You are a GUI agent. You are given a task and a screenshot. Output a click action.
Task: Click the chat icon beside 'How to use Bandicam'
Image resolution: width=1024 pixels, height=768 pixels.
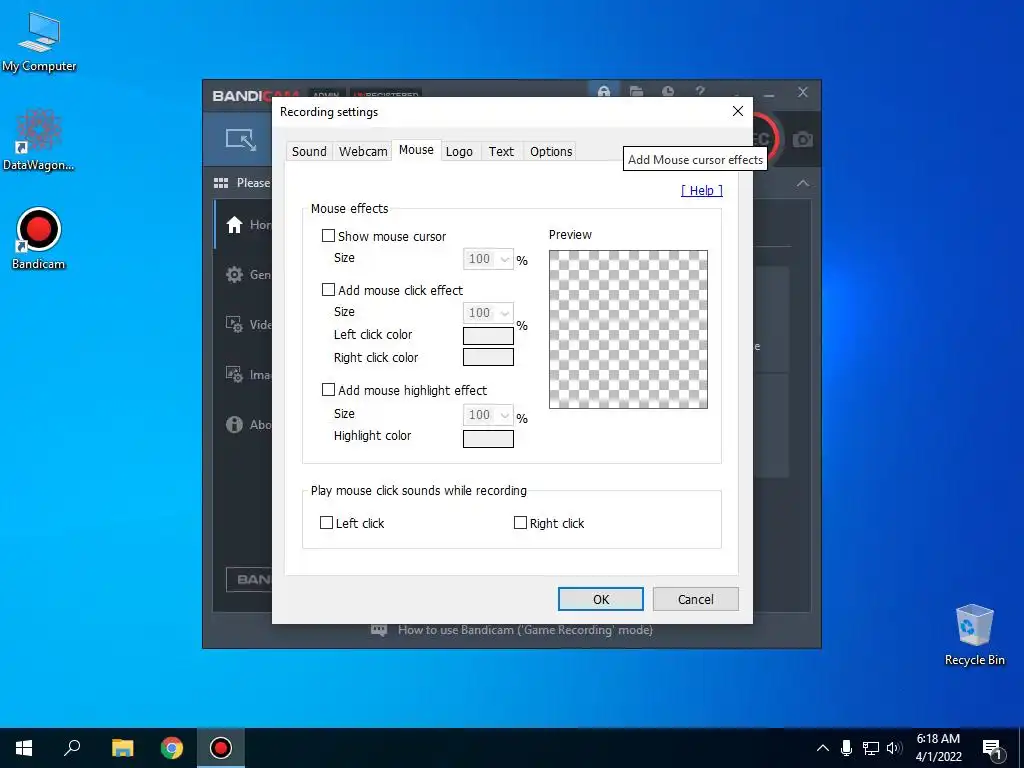(x=379, y=630)
